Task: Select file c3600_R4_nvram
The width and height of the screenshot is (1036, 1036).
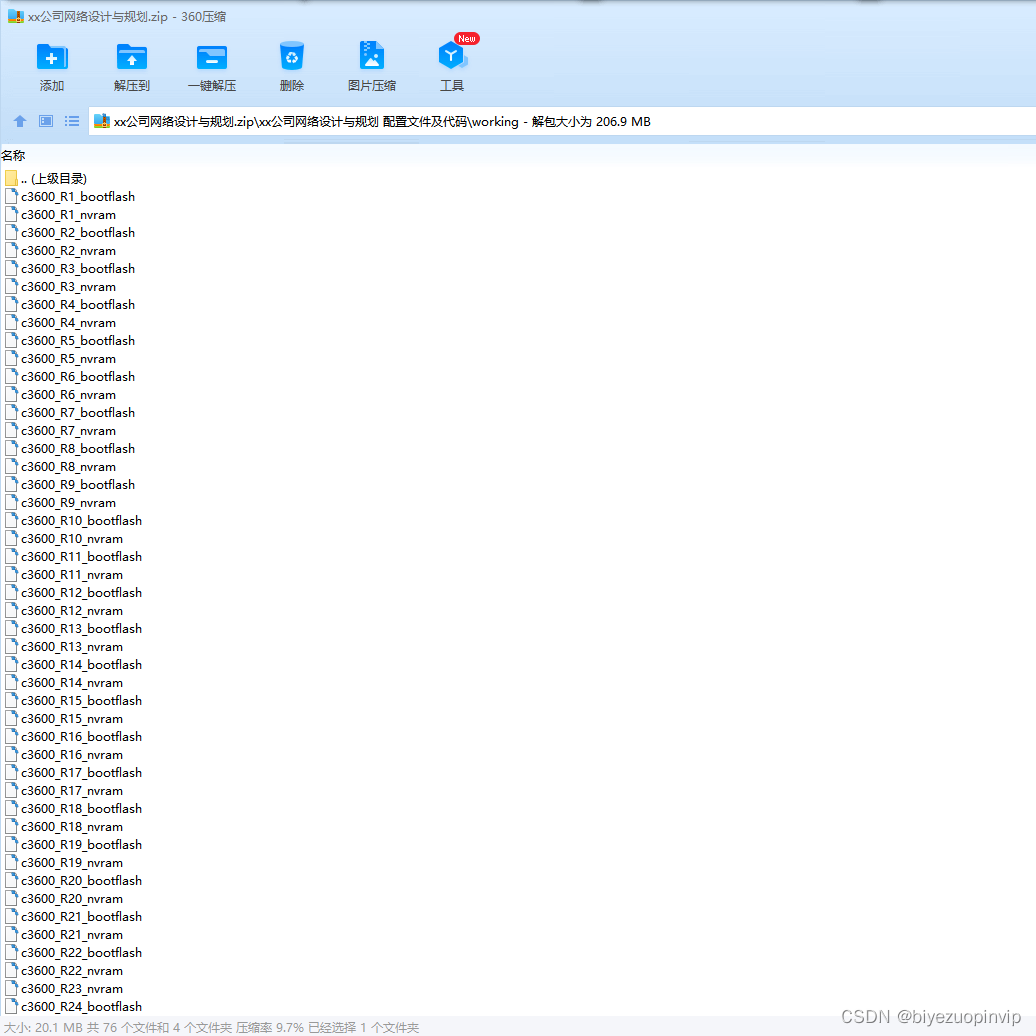Action: pyautogui.click(x=60, y=323)
